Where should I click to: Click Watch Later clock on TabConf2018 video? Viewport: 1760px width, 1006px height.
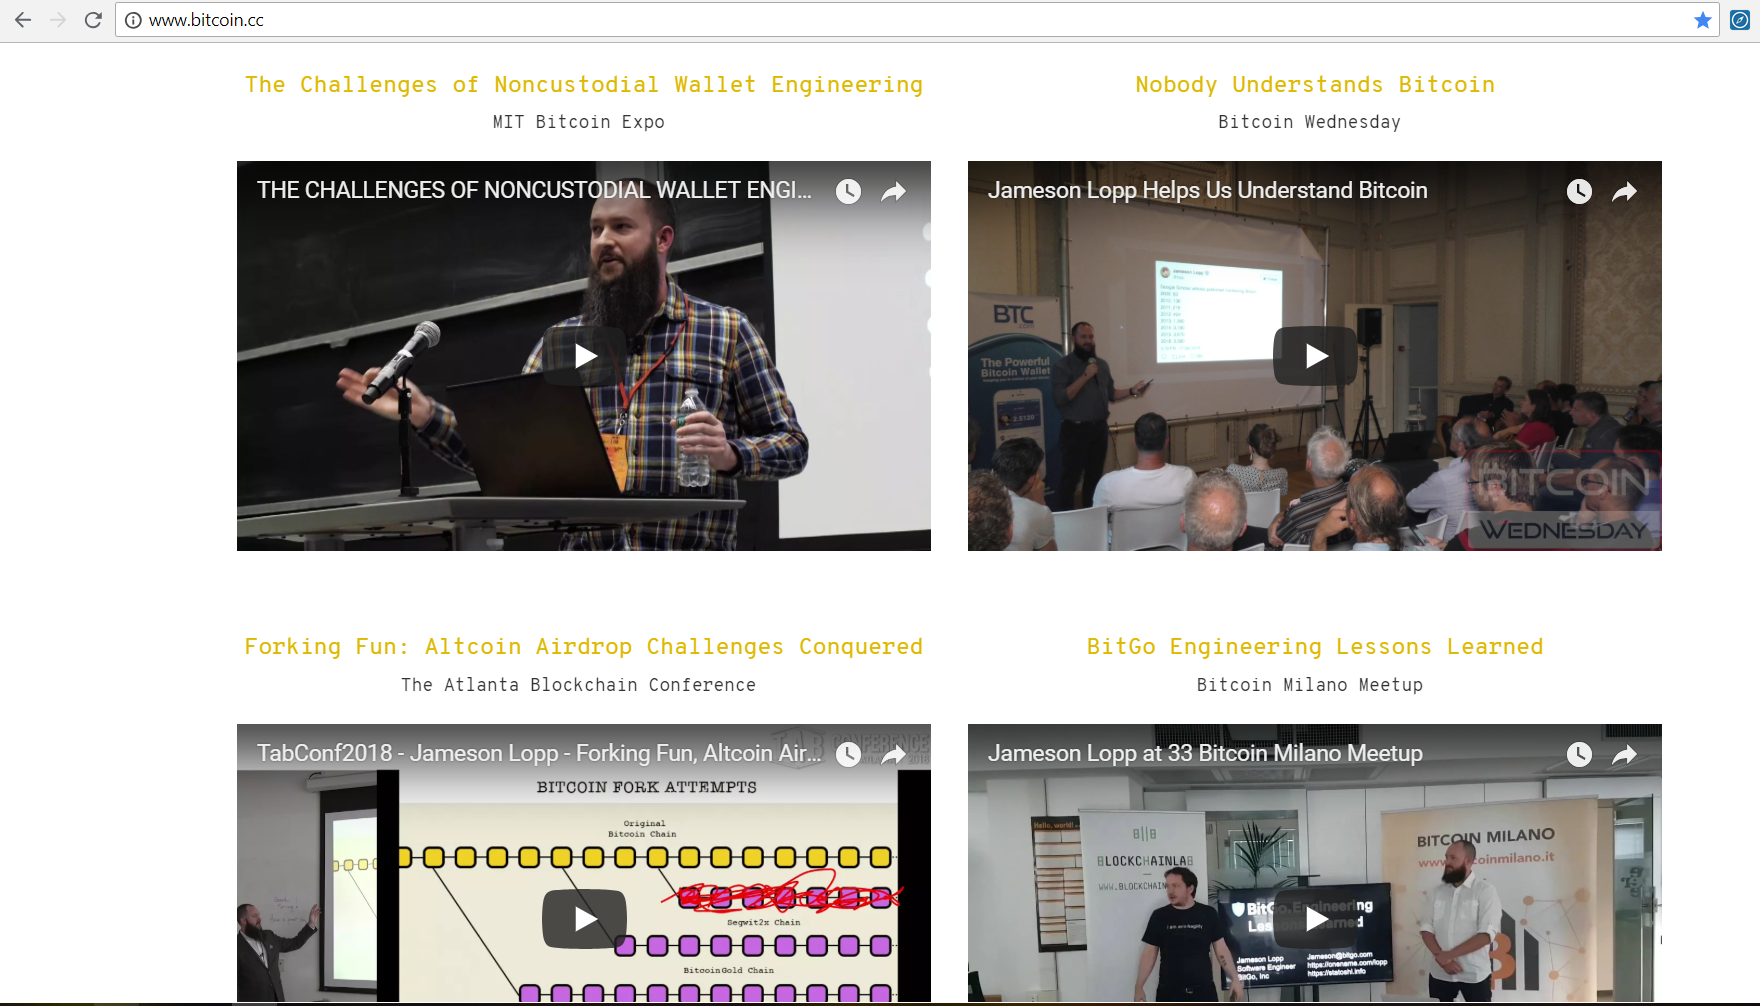(x=848, y=754)
